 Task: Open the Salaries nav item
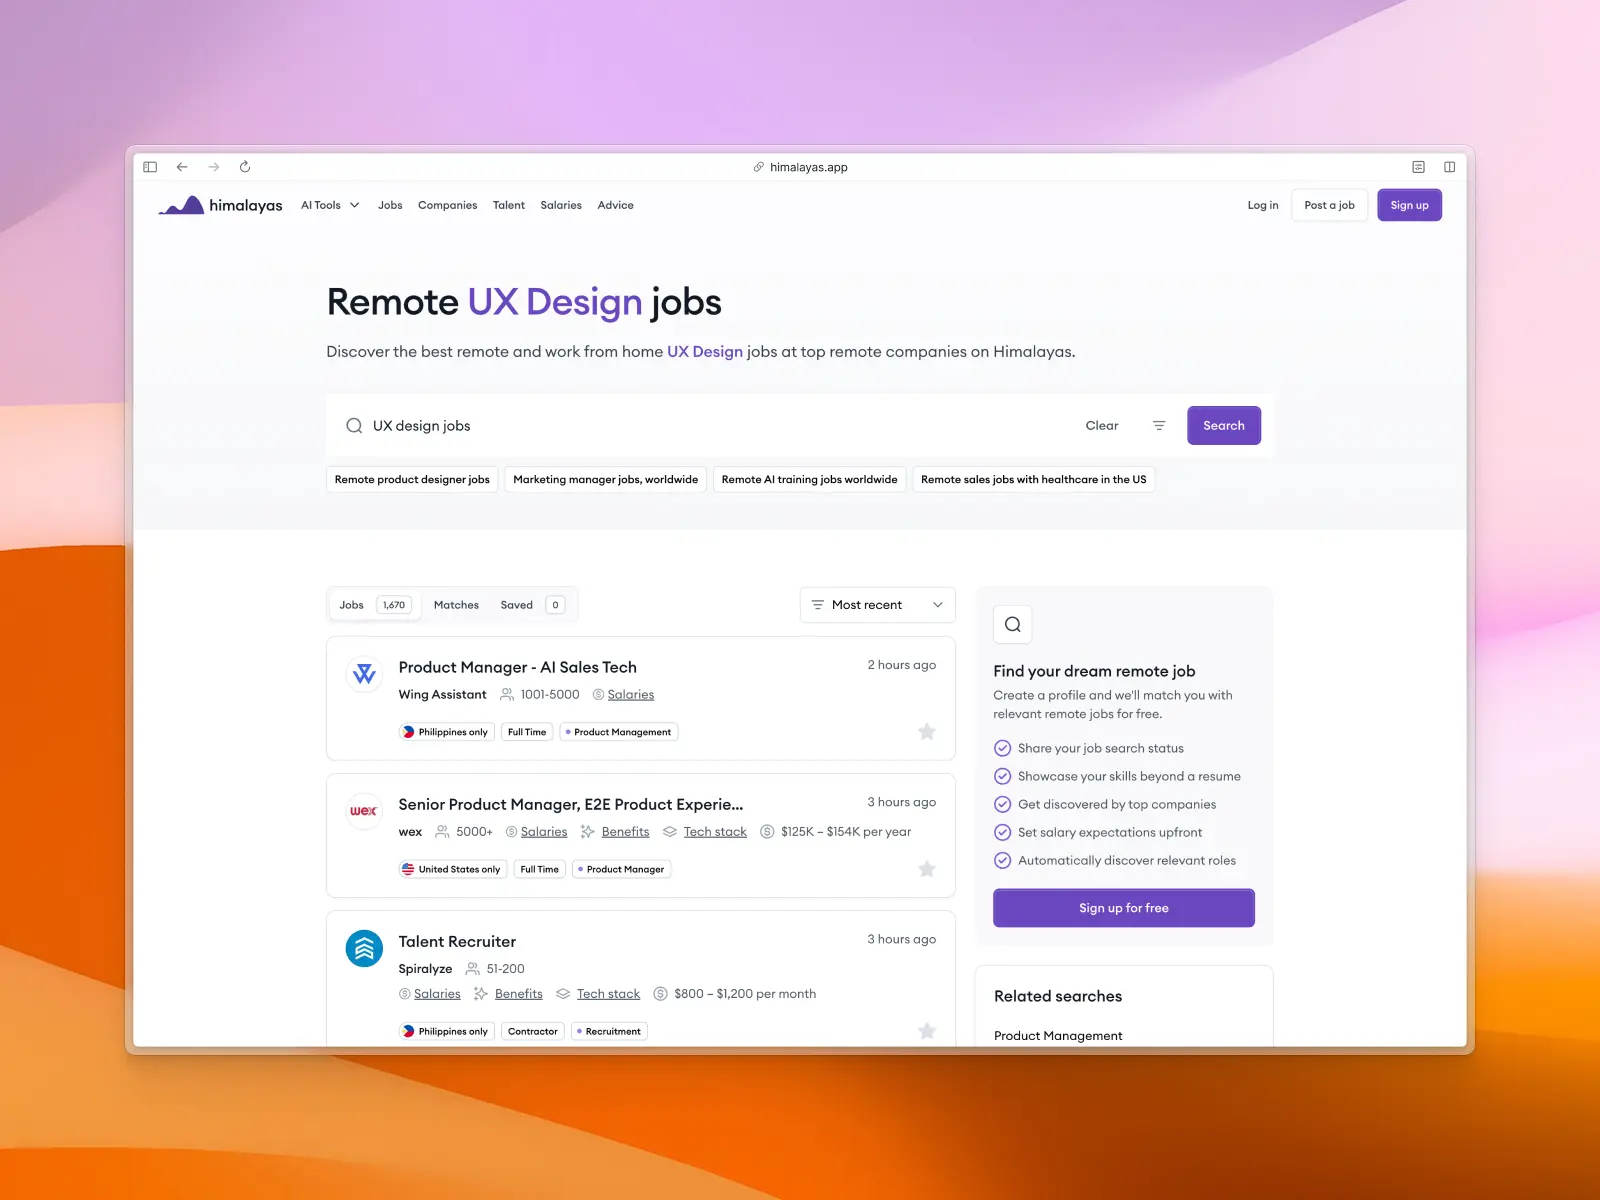tap(561, 205)
